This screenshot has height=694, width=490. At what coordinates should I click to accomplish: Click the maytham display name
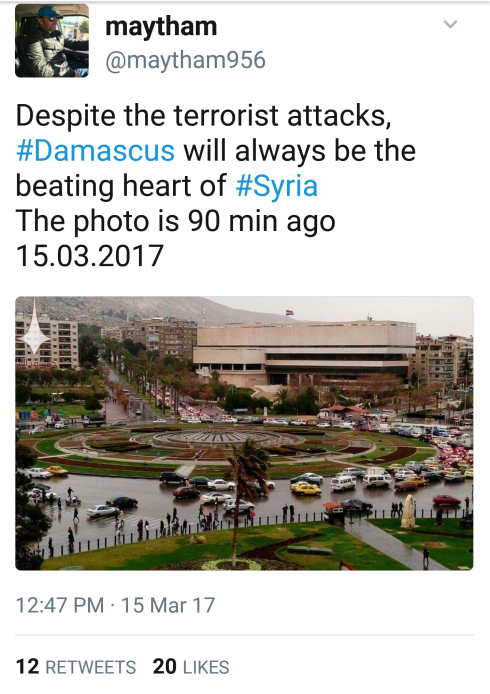[x=161, y=26]
